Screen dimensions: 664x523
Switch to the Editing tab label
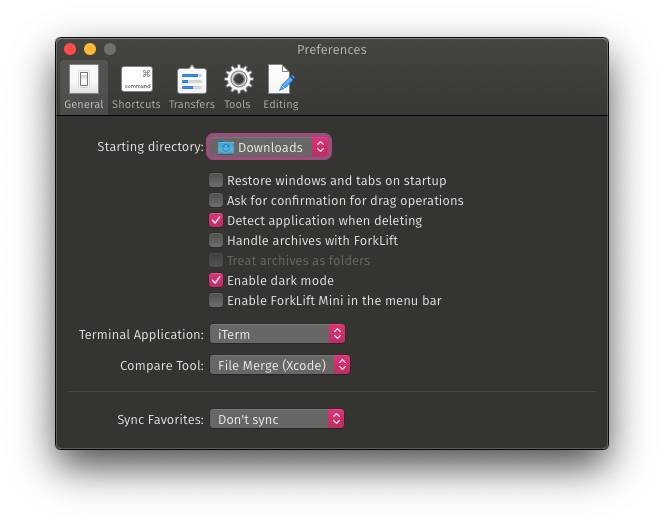tap(281, 104)
